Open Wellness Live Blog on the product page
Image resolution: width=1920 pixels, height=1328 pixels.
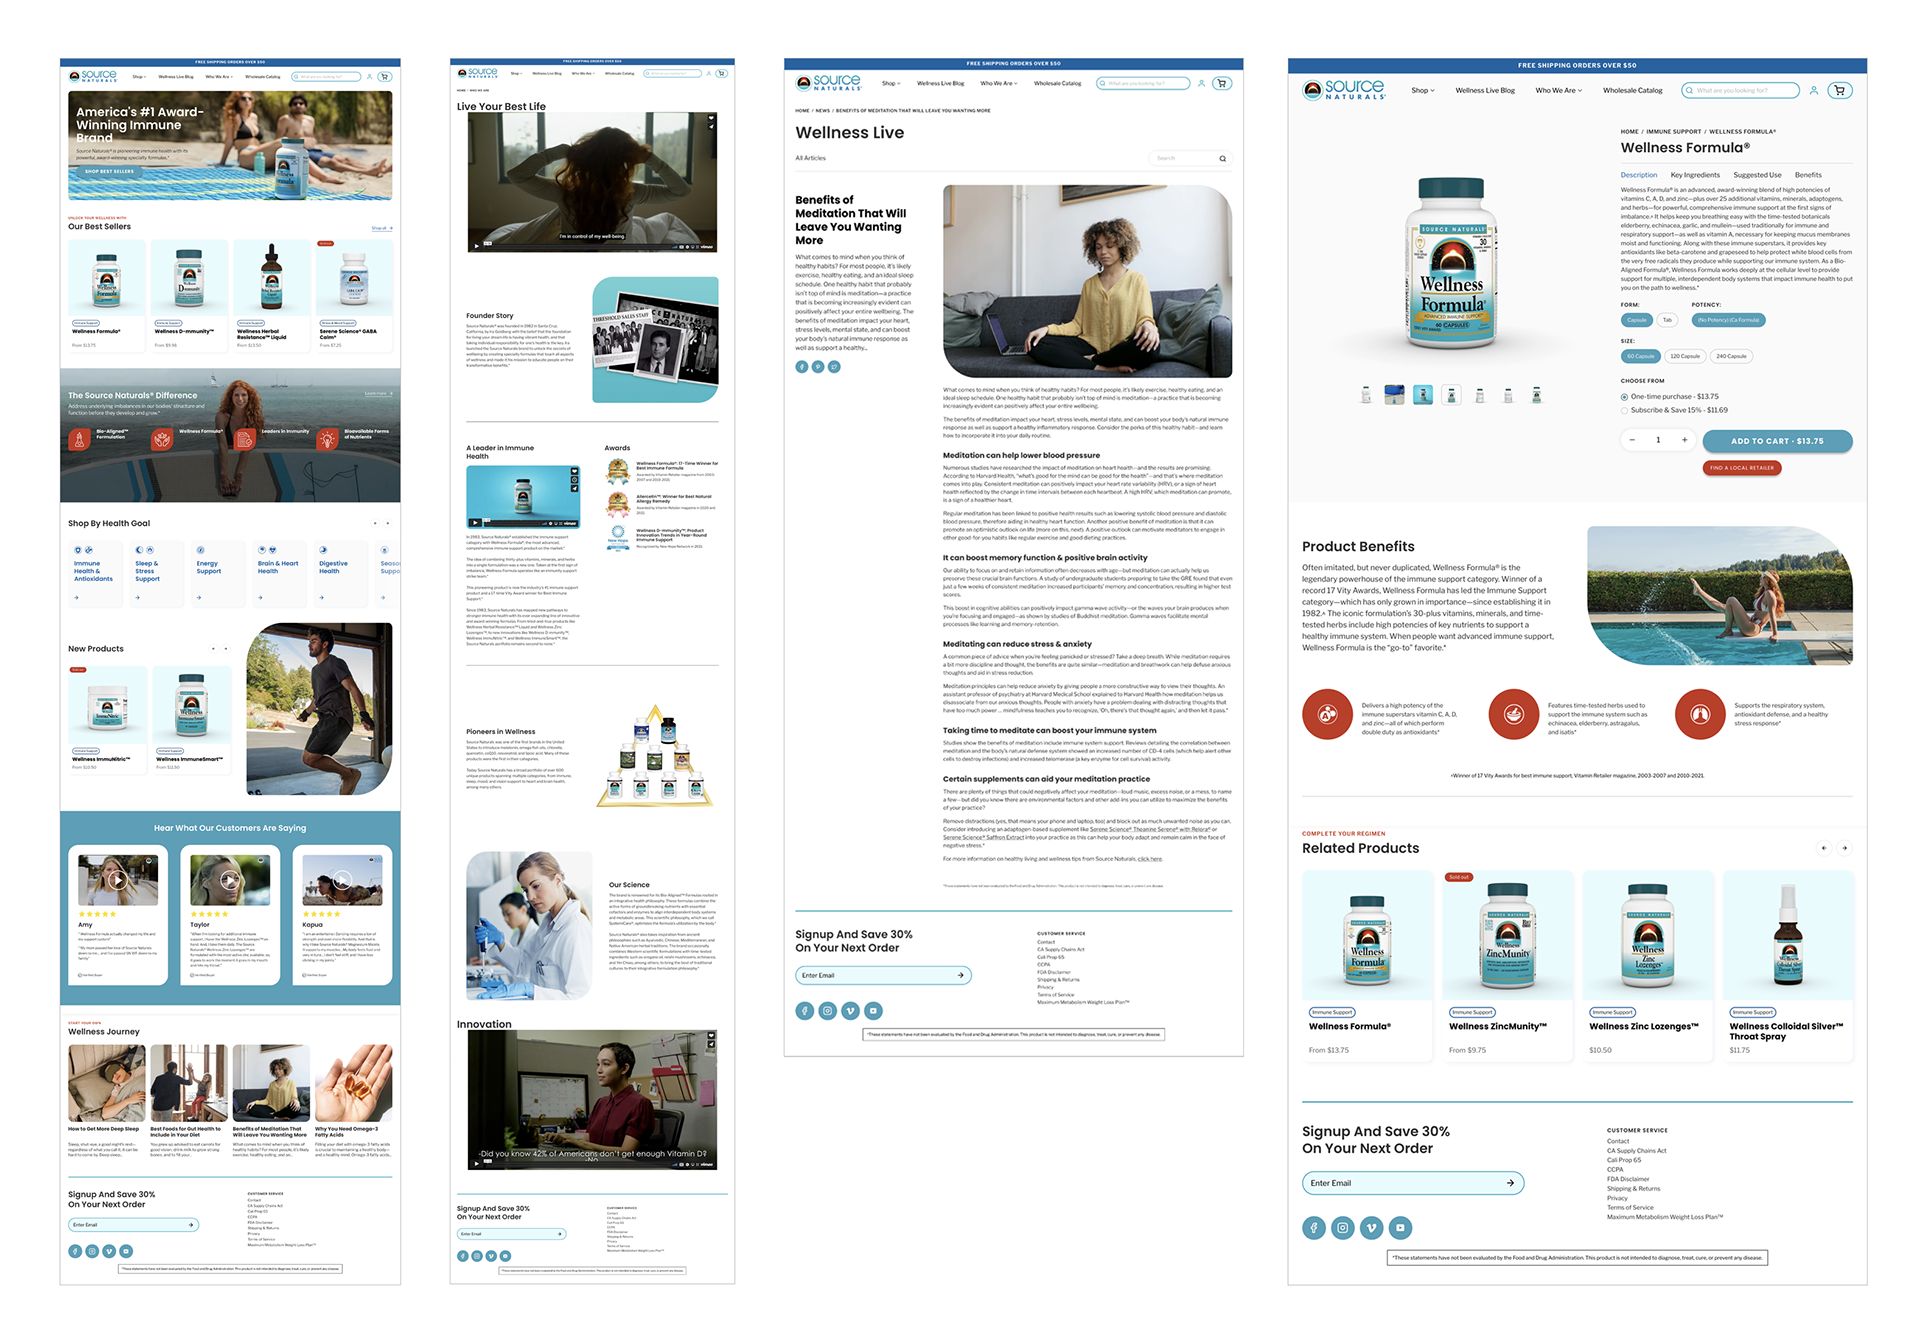tap(1485, 90)
